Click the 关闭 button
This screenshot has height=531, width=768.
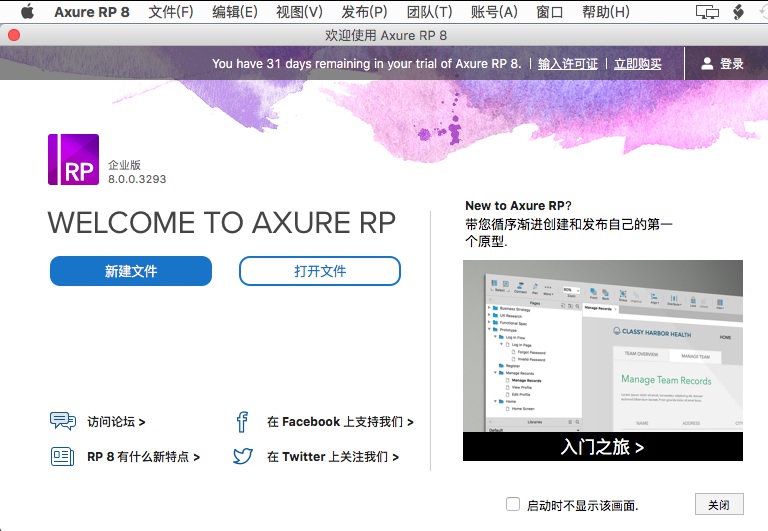pos(719,504)
